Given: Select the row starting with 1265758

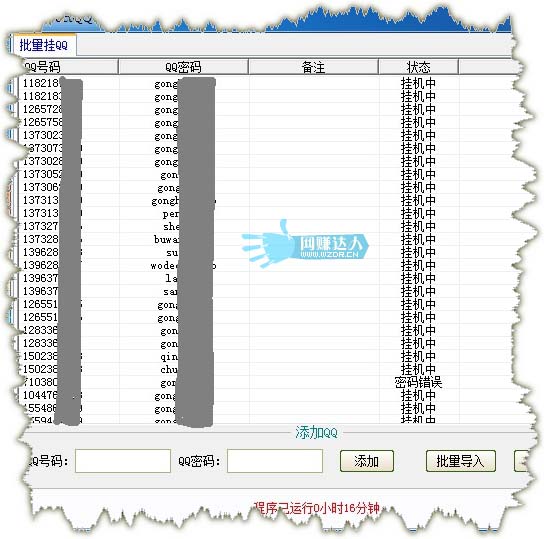Looking at the screenshot, I should pos(265,122).
